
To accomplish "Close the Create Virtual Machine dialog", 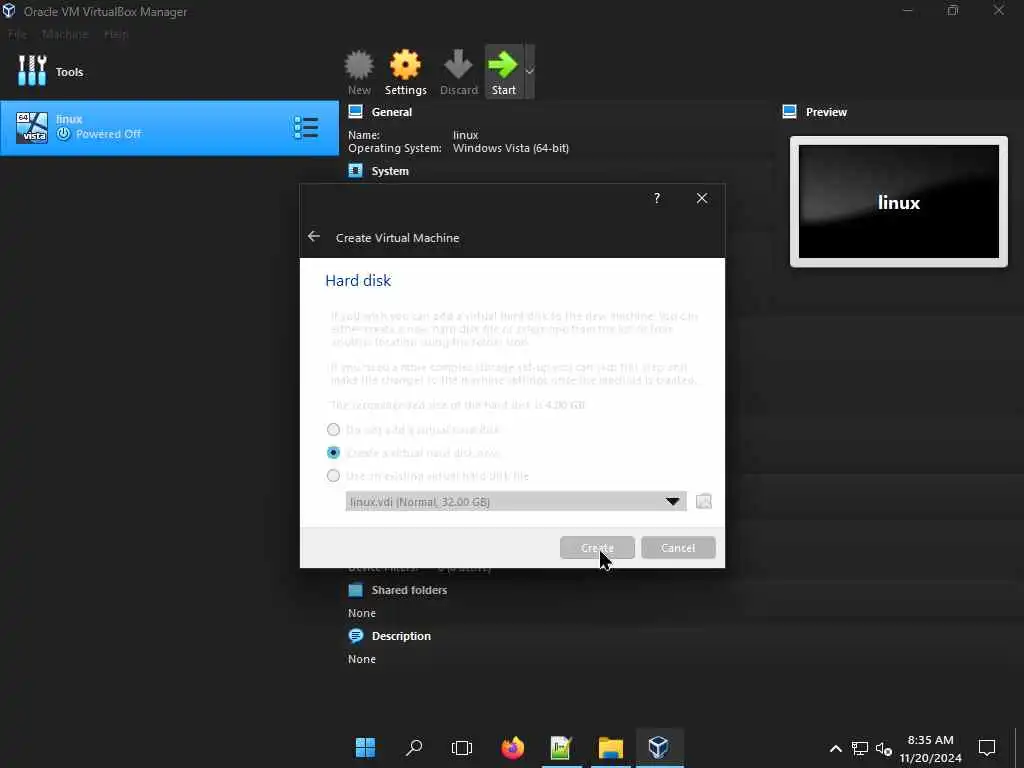I will 702,198.
